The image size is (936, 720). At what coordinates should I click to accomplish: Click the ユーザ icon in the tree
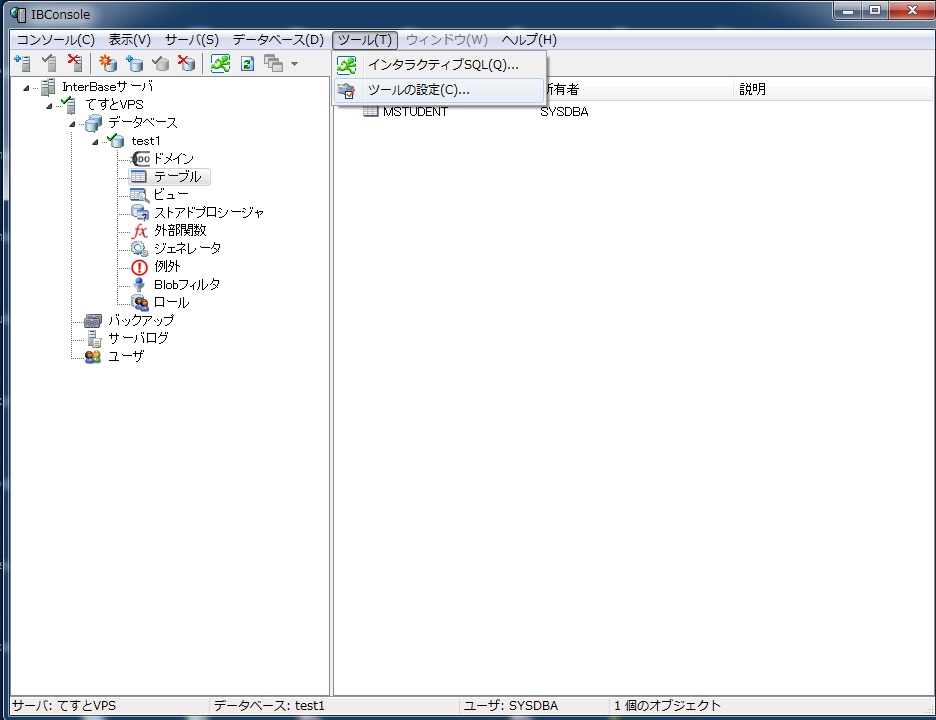(x=93, y=356)
